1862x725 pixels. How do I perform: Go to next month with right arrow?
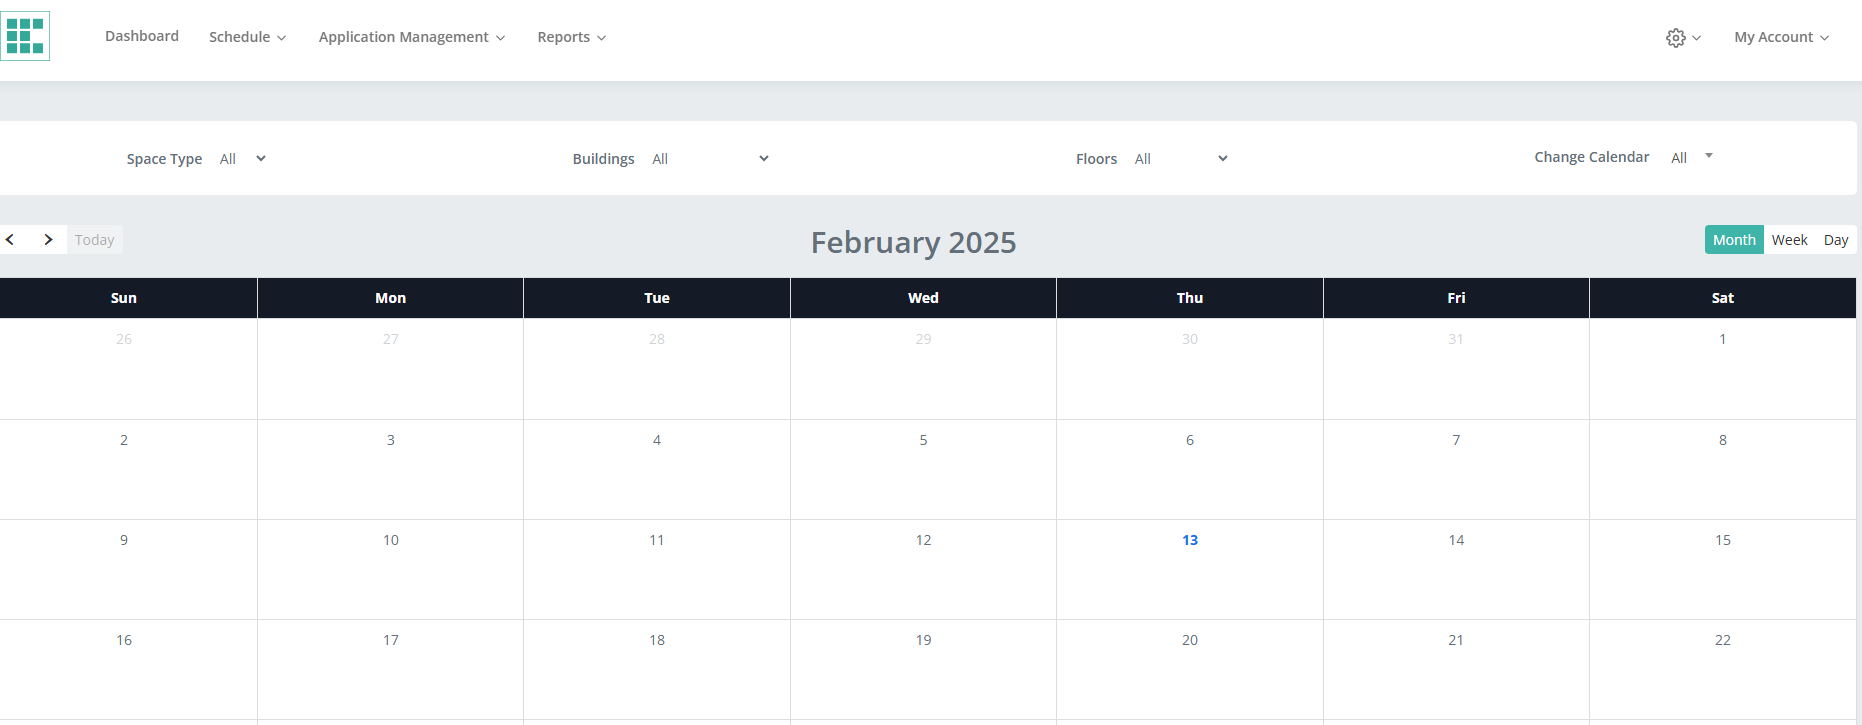[x=48, y=240]
